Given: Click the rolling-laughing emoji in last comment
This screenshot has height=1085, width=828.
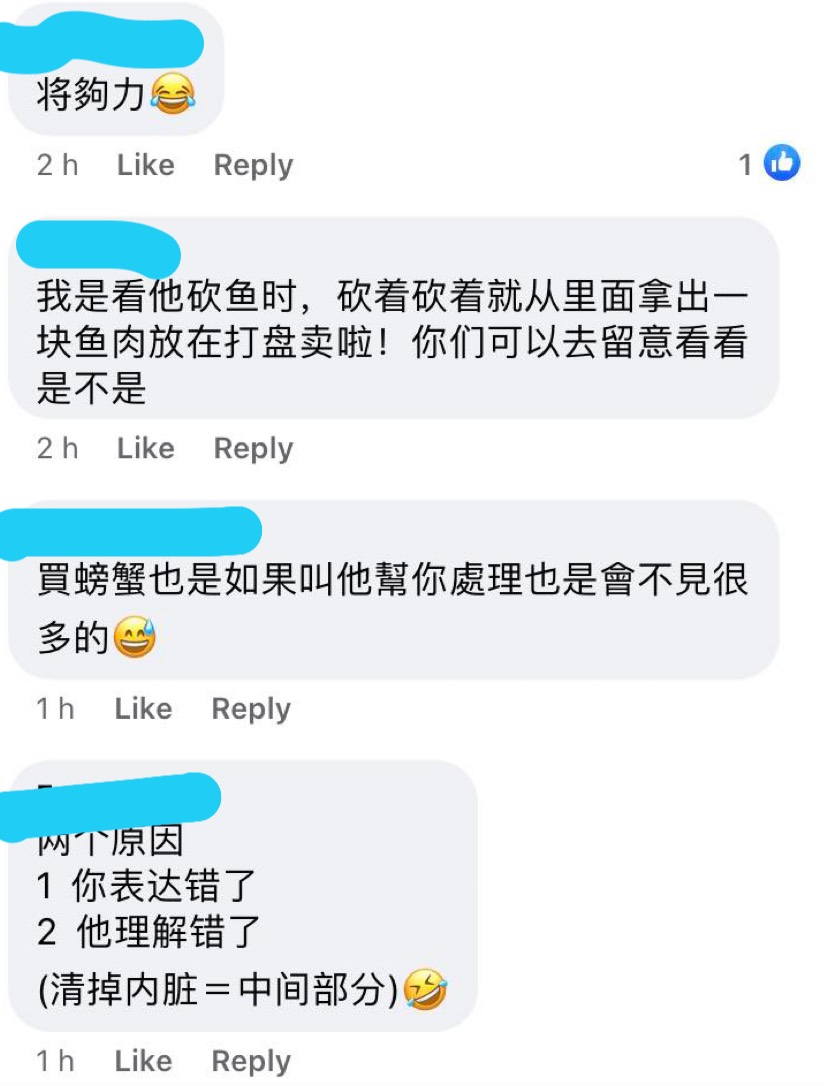Looking at the screenshot, I should click(425, 990).
